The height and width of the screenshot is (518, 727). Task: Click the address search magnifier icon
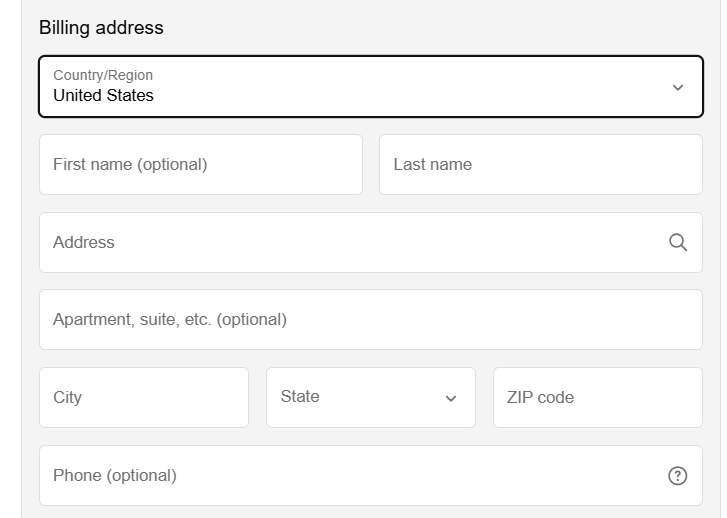pyautogui.click(x=678, y=242)
